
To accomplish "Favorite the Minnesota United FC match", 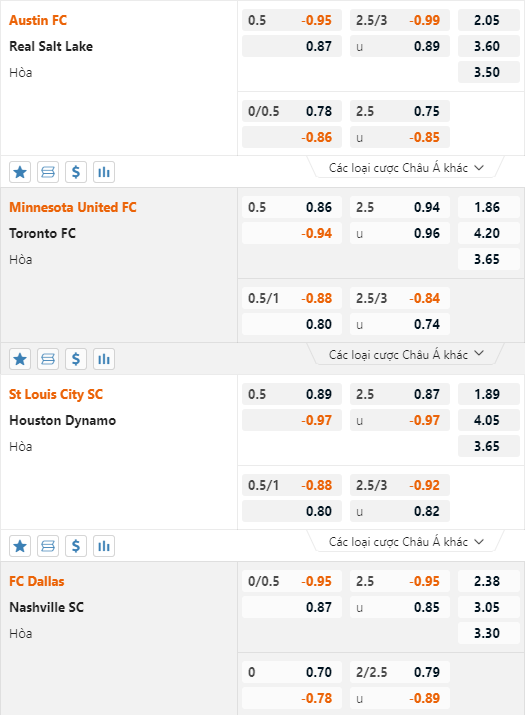I will click(20, 359).
